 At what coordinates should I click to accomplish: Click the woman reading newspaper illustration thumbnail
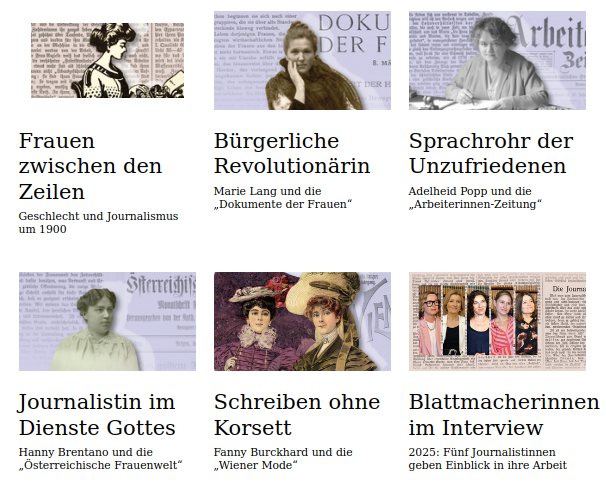click(107, 60)
